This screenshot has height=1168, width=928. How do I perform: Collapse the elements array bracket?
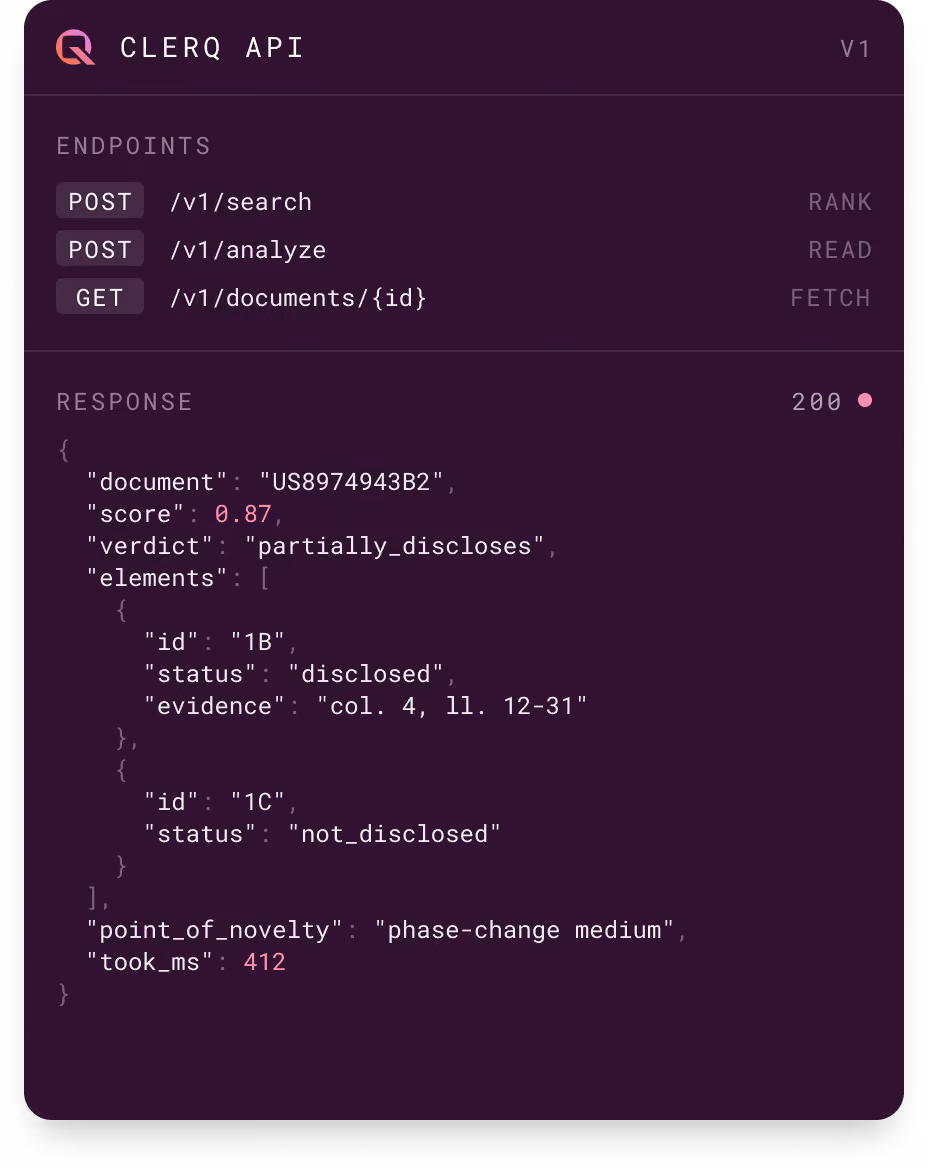(x=264, y=578)
